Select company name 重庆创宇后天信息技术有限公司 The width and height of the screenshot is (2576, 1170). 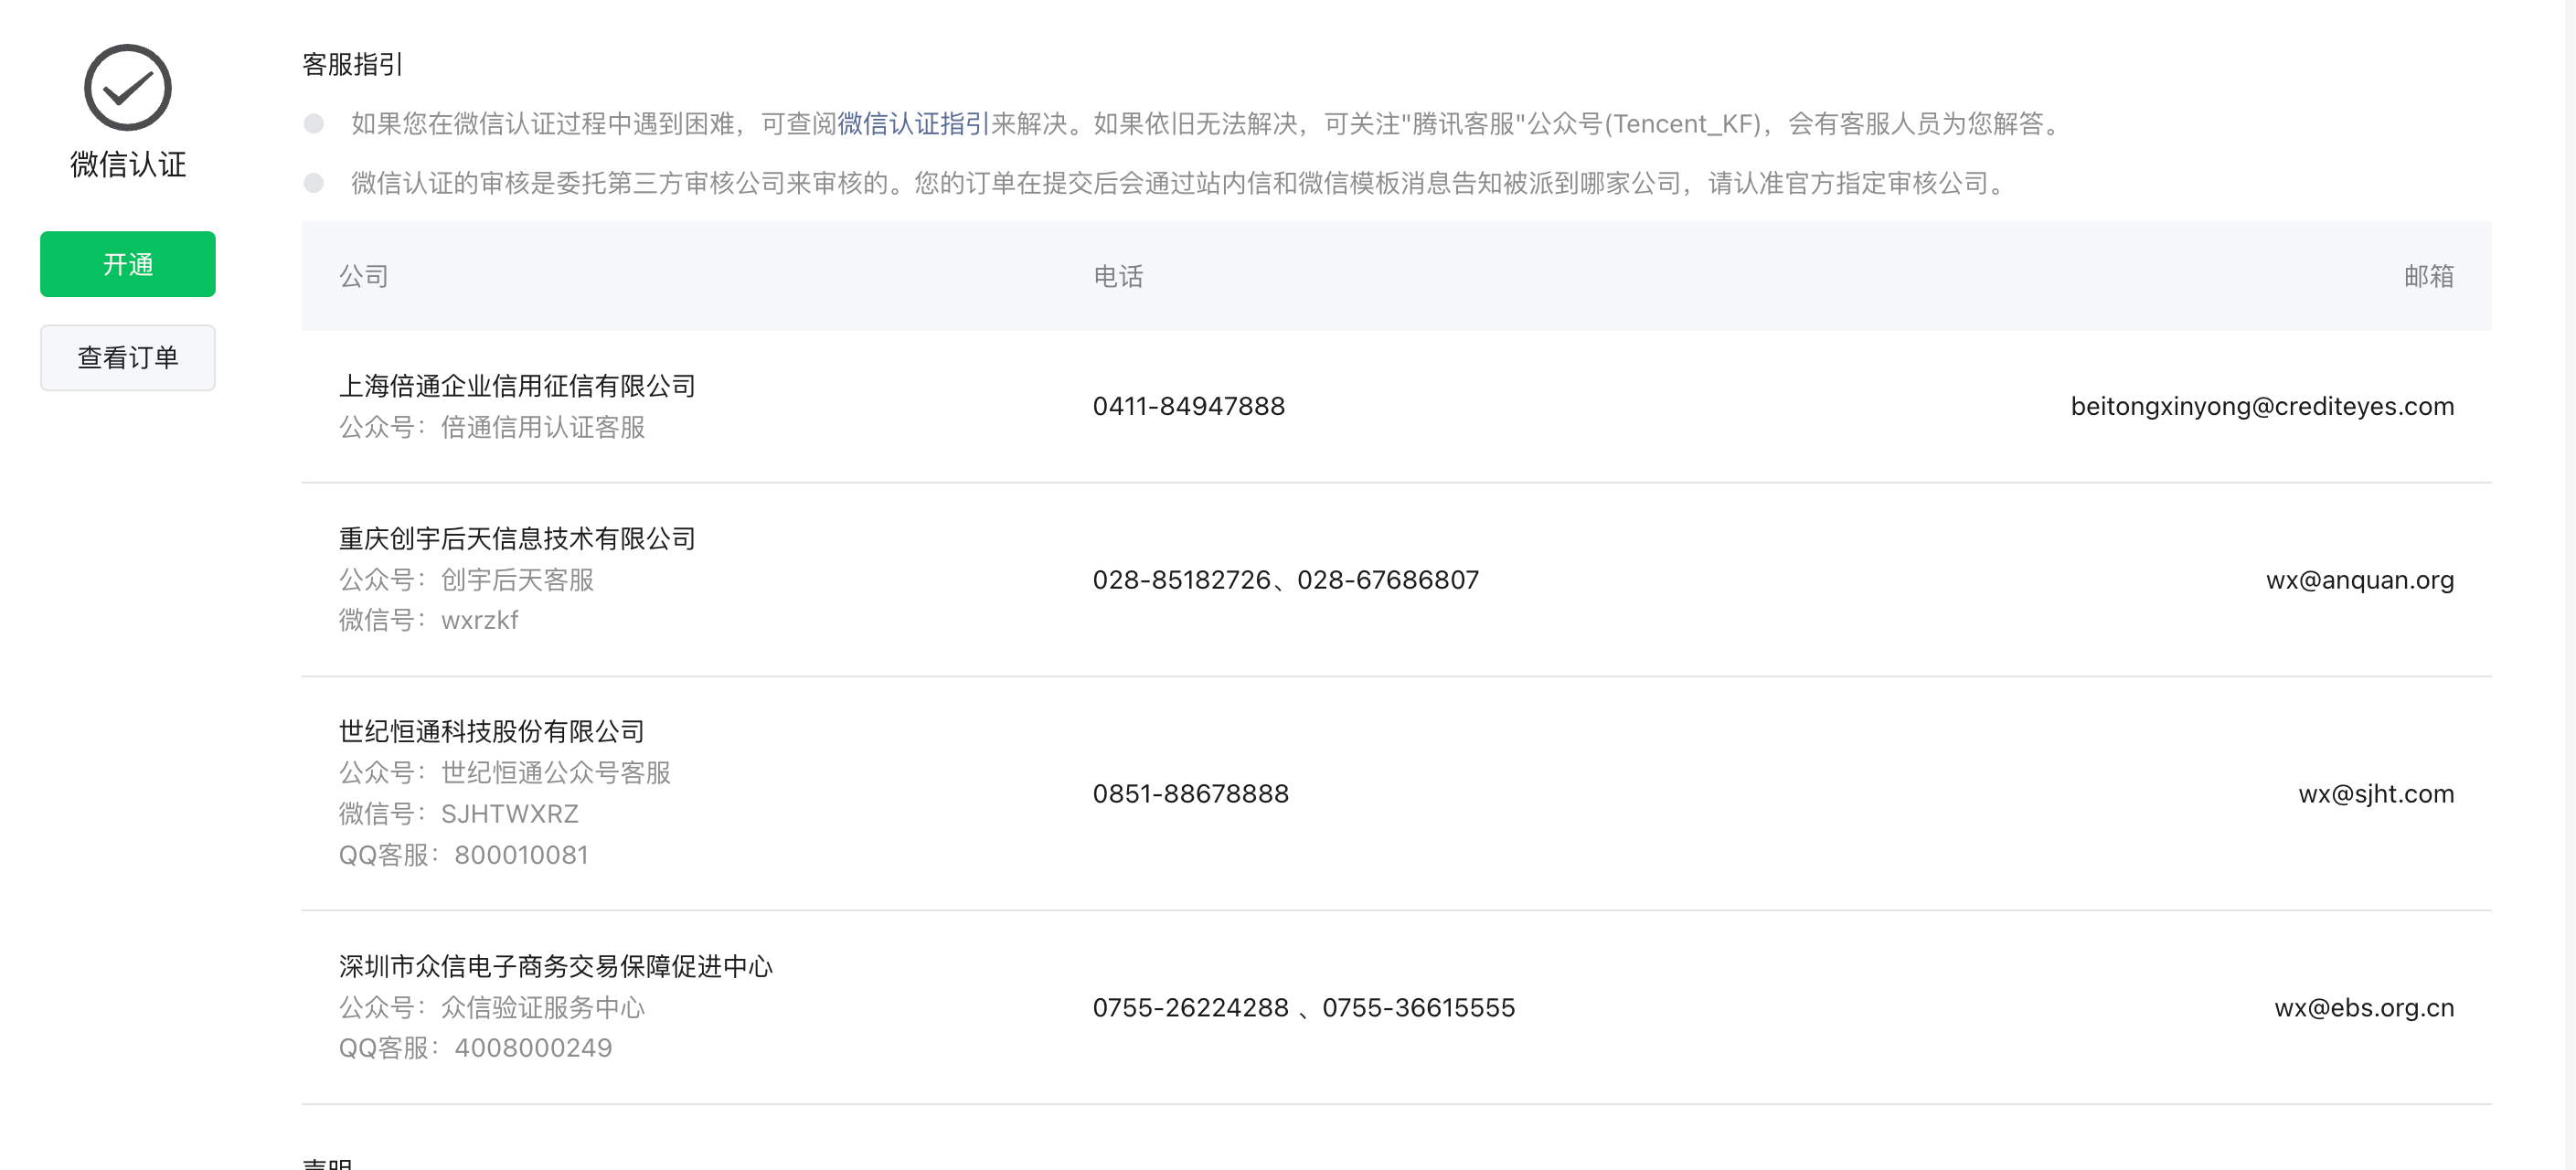pos(517,539)
